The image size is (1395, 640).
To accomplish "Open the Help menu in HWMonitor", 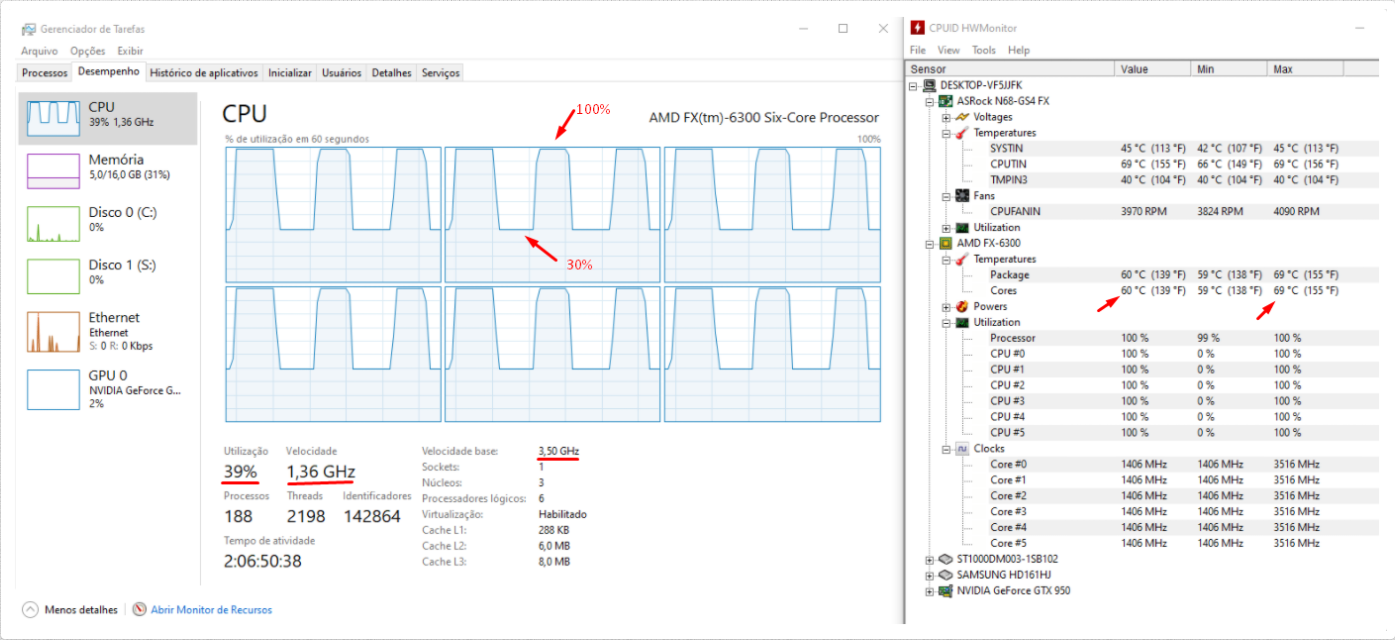I will (1019, 50).
